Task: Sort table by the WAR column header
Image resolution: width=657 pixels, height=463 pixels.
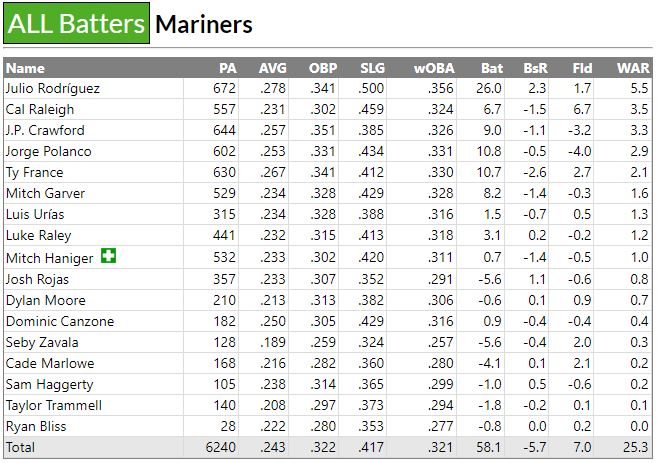Action: (633, 68)
